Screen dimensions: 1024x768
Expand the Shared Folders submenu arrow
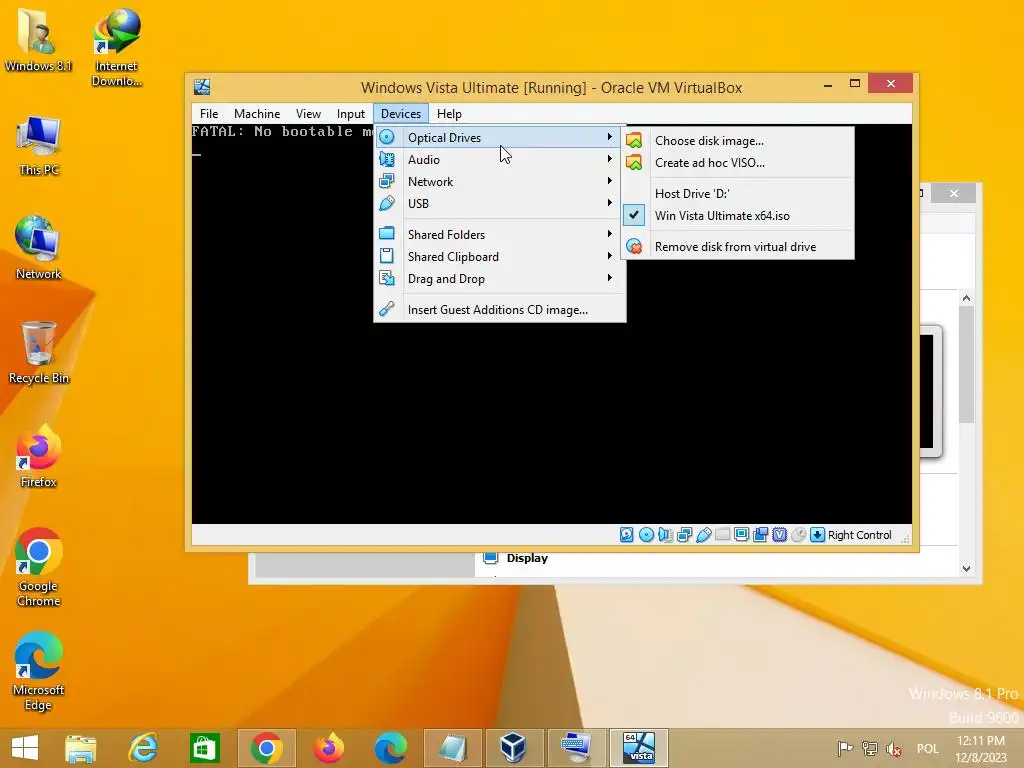(x=609, y=234)
